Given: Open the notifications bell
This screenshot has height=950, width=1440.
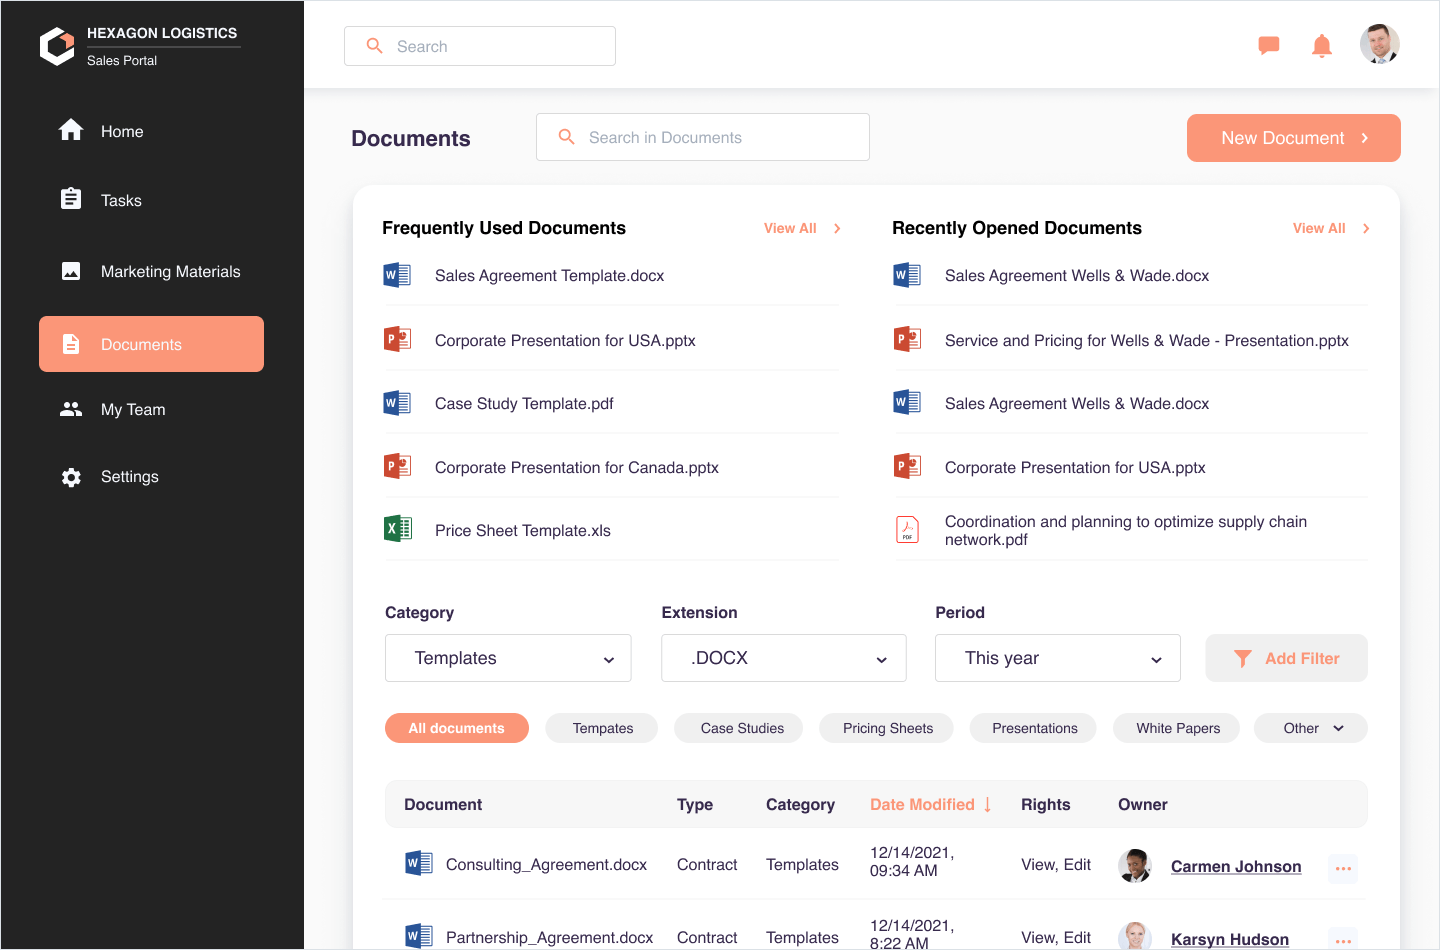Looking at the screenshot, I should click(x=1321, y=45).
